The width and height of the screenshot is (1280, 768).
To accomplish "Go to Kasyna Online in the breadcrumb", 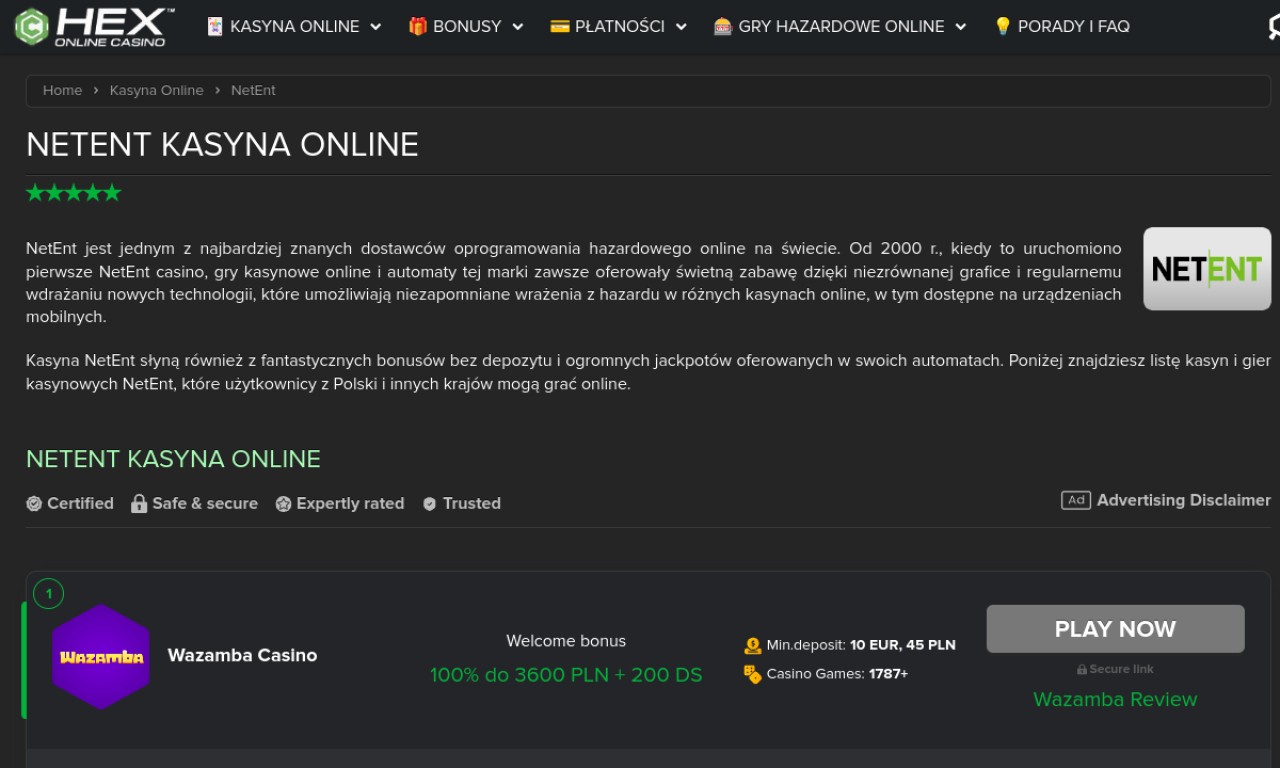I will click(x=156, y=90).
